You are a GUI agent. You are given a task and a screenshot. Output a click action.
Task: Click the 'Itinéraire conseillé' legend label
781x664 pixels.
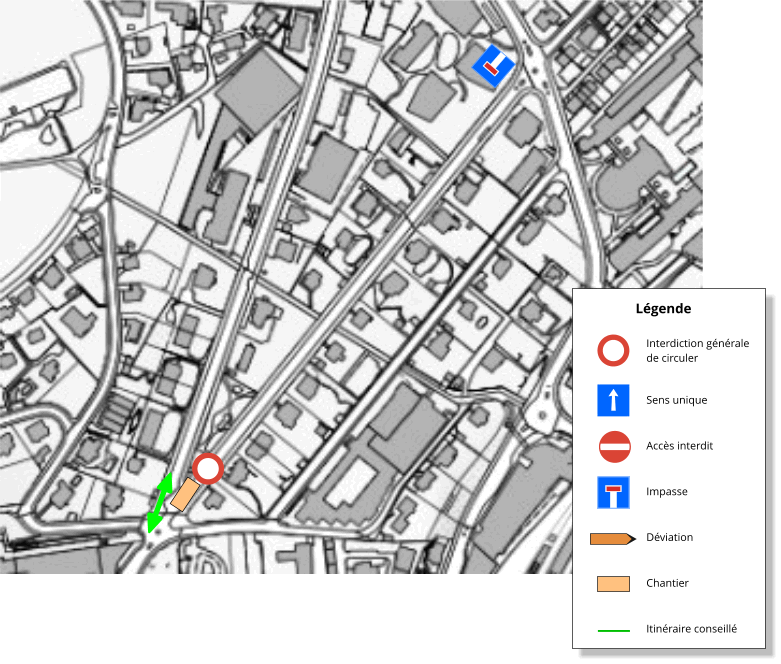click(691, 629)
